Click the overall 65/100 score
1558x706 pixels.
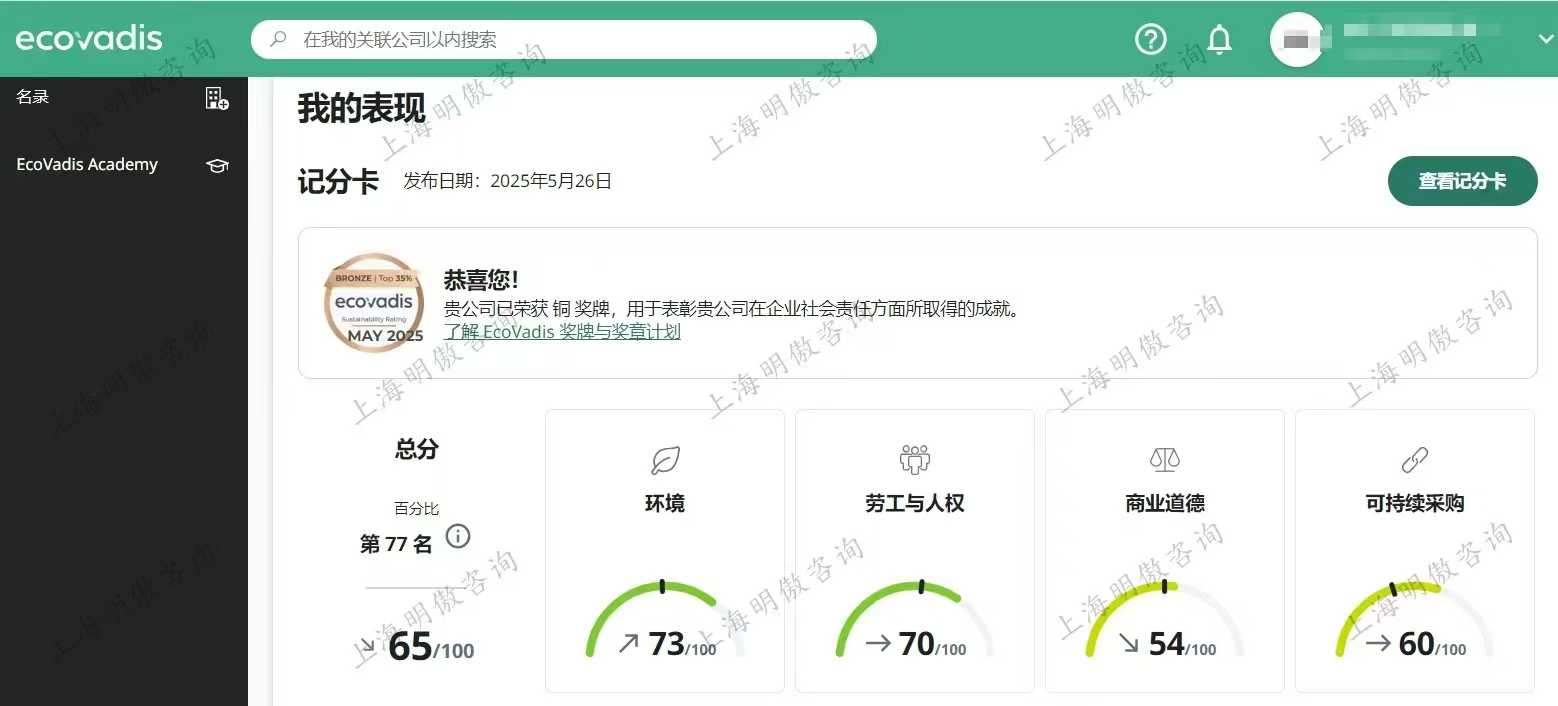click(x=431, y=647)
